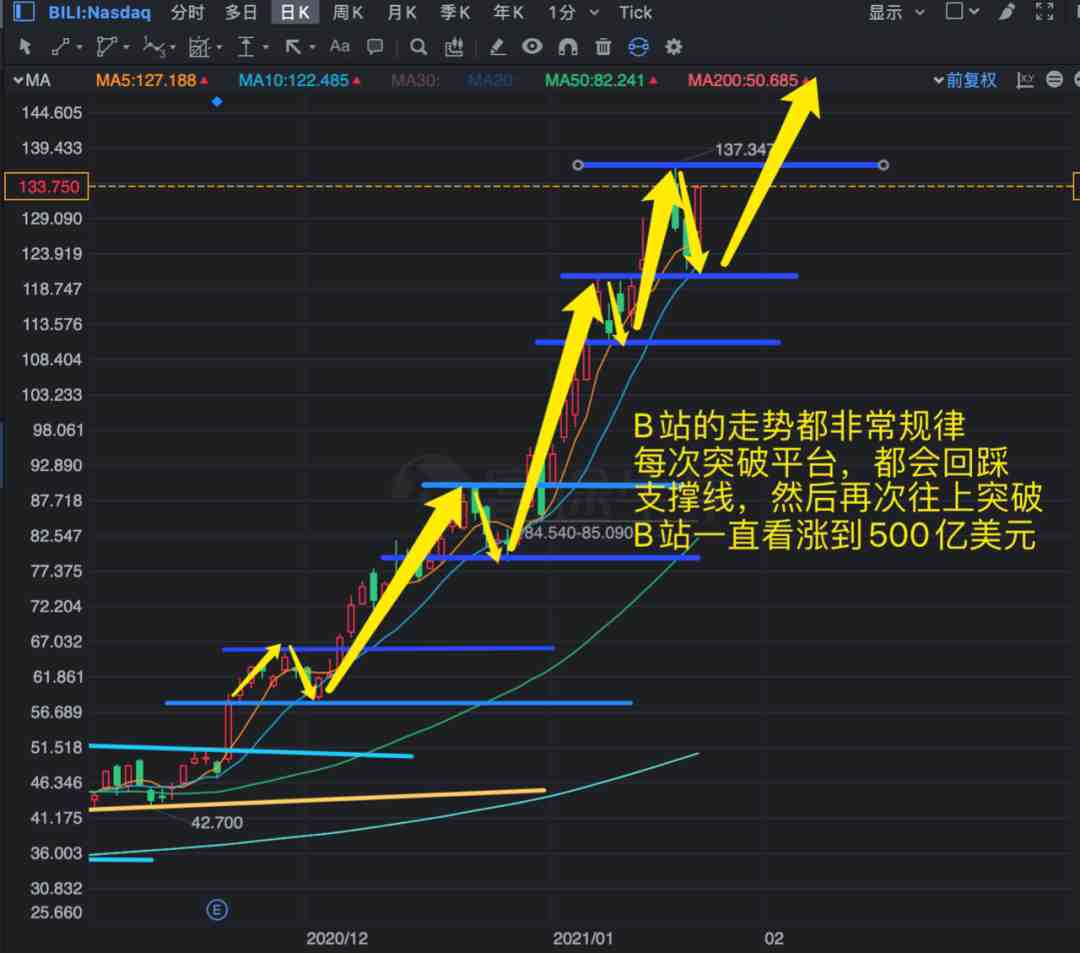
Task: Switch to Tick chart tab
Action: [635, 12]
